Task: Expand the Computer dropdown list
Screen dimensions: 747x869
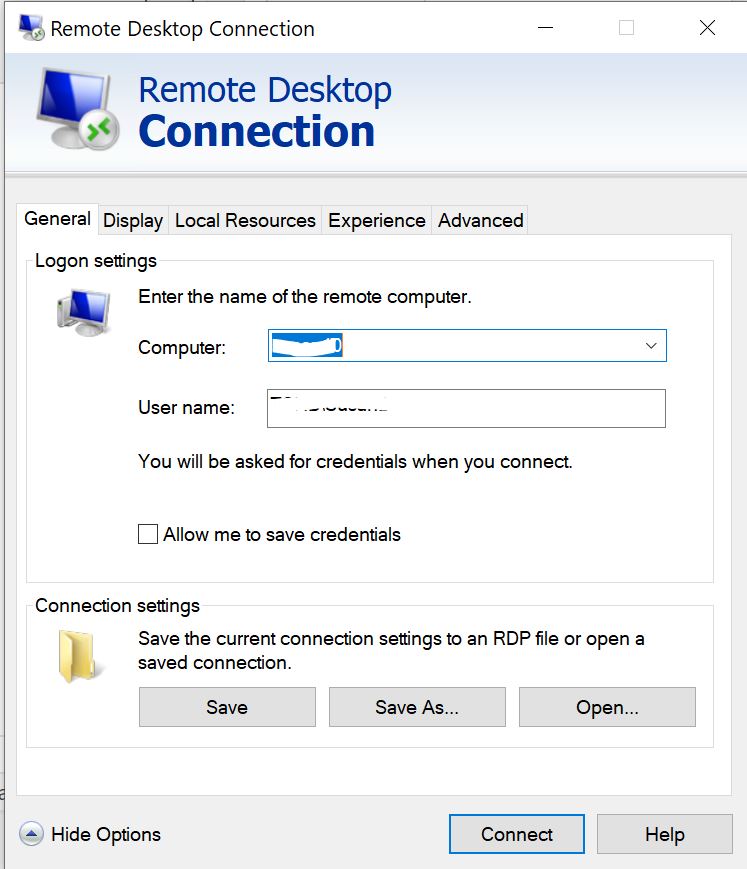Action: click(651, 346)
